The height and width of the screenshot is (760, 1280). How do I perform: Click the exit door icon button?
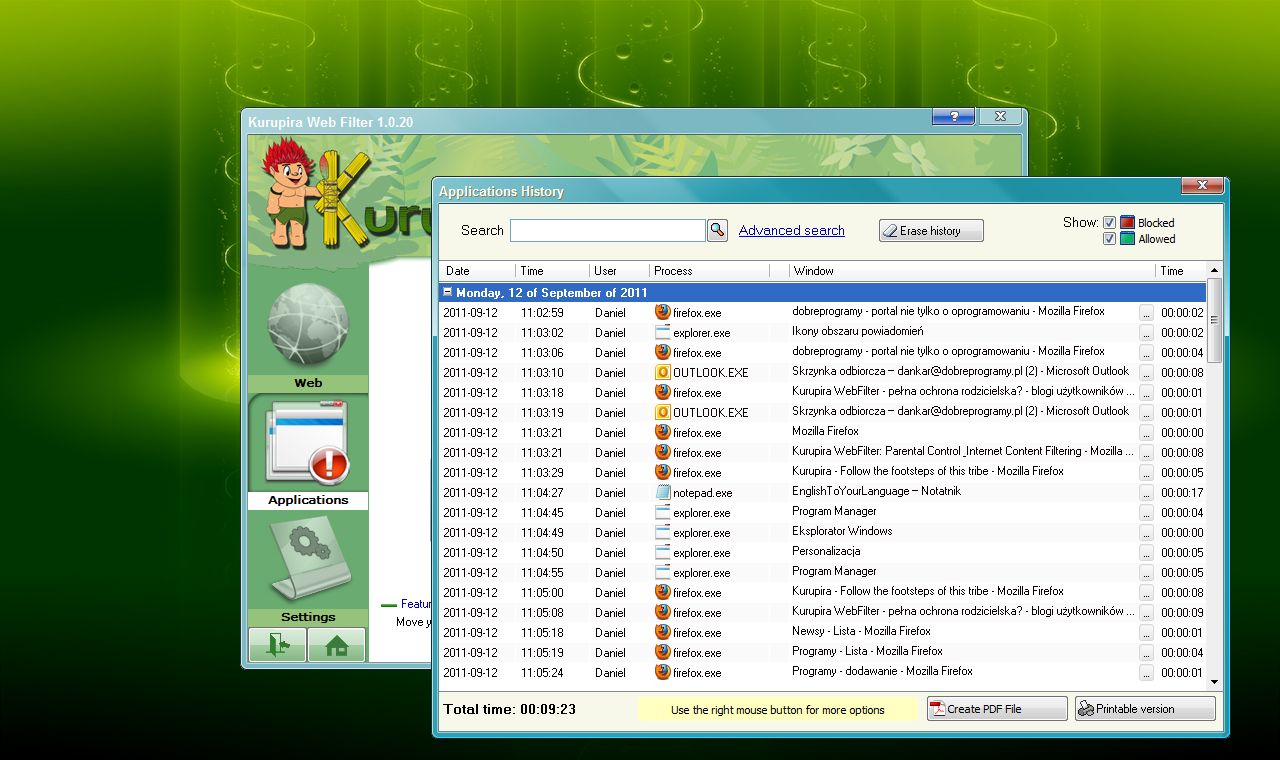[x=277, y=645]
